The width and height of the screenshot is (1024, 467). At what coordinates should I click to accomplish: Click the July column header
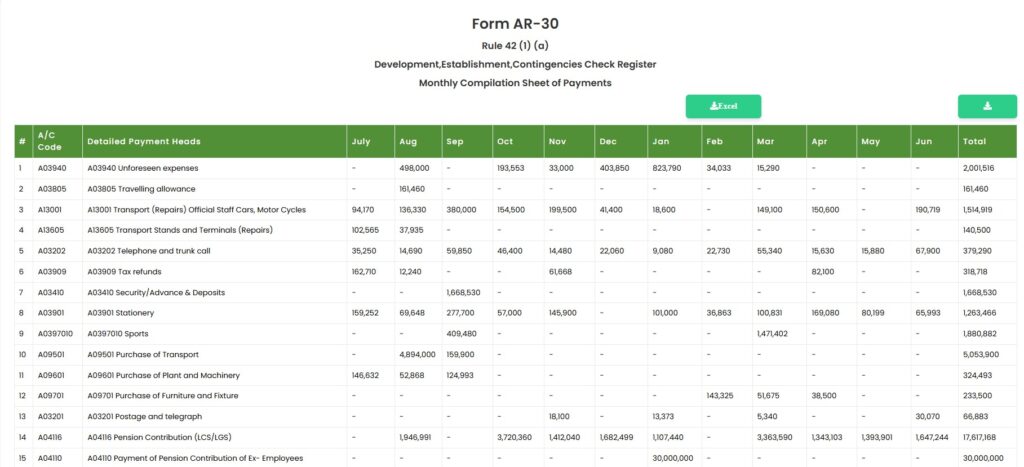370,141
